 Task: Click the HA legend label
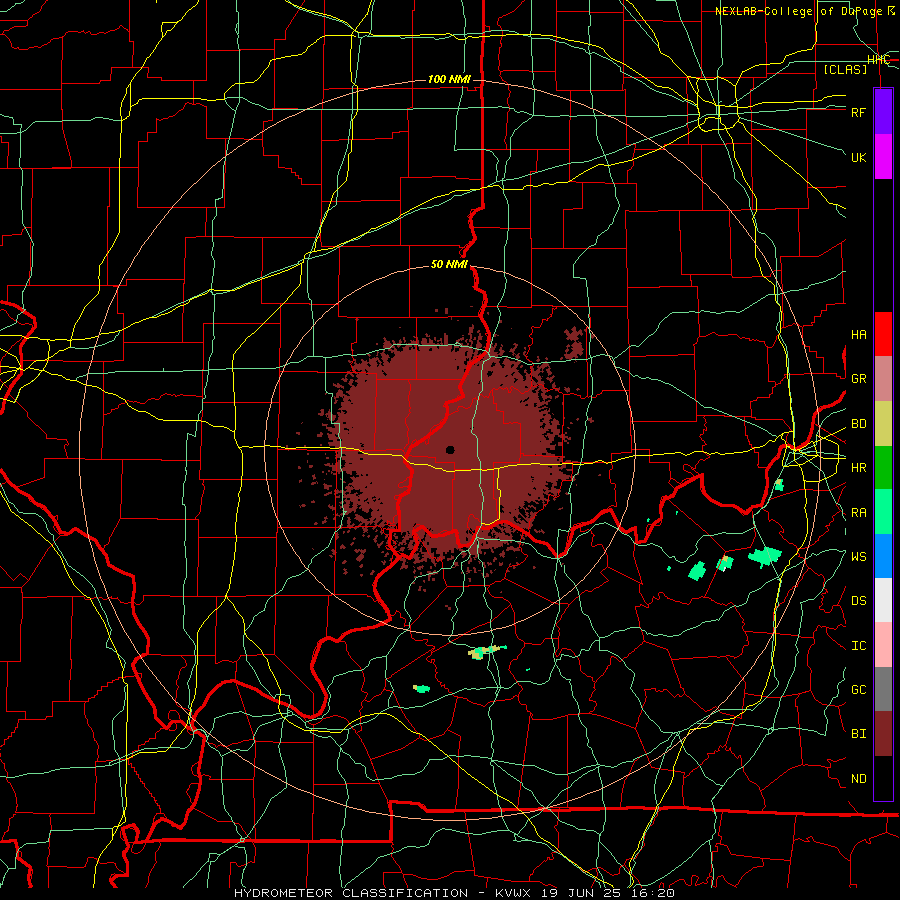859,335
